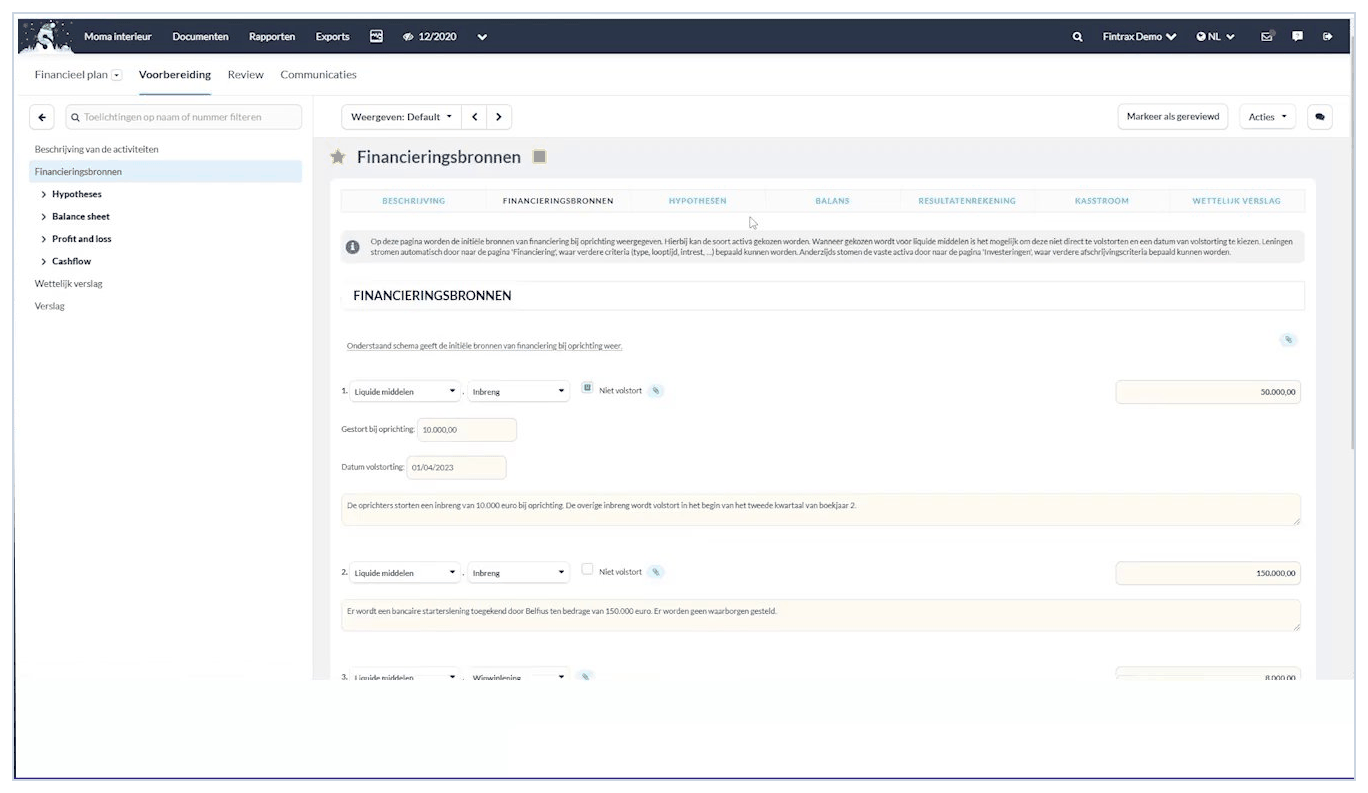Expand the Profit and loss tree item
This screenshot has width=1368, height=793.
44,239
